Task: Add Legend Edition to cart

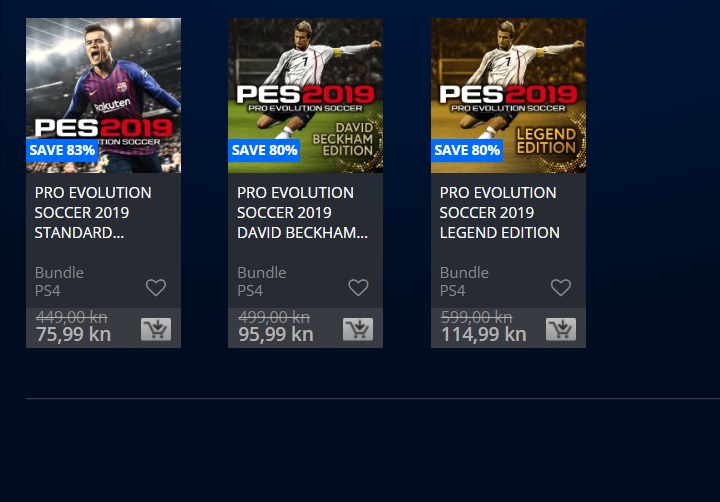Action: click(x=561, y=329)
